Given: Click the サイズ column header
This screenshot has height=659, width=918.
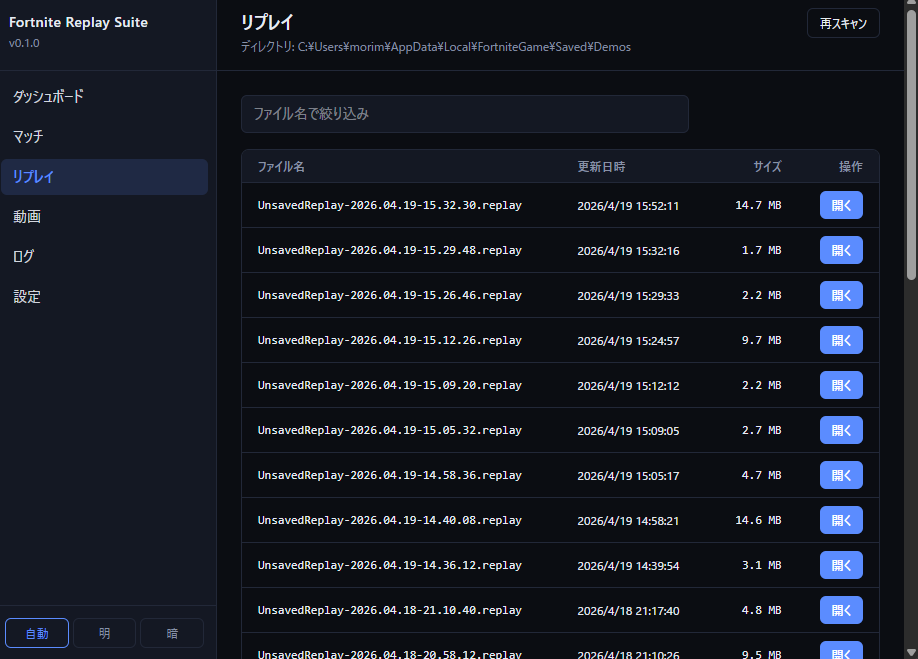Looking at the screenshot, I should click(x=767, y=167).
